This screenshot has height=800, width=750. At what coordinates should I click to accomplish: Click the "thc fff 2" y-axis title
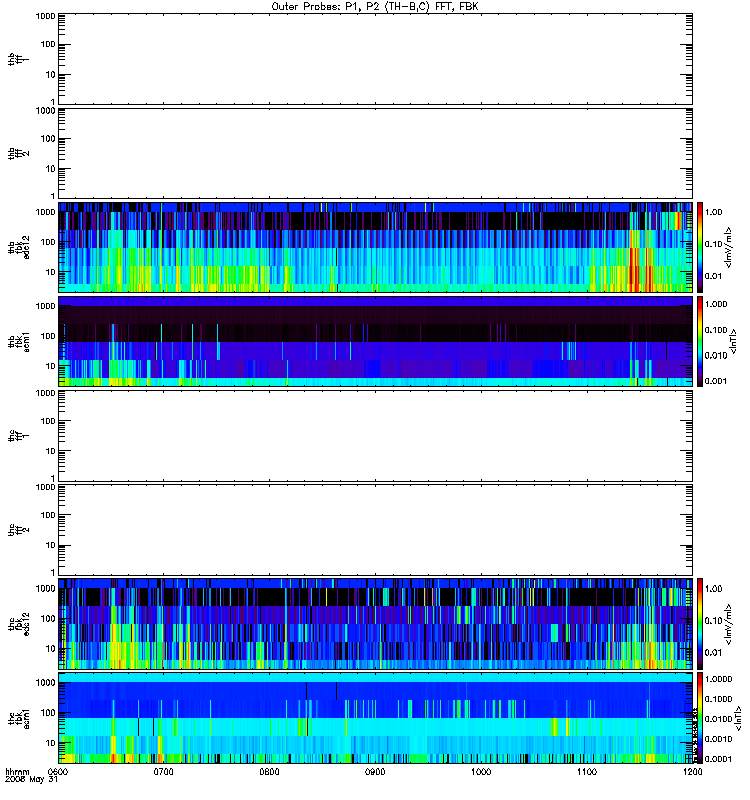(19, 530)
